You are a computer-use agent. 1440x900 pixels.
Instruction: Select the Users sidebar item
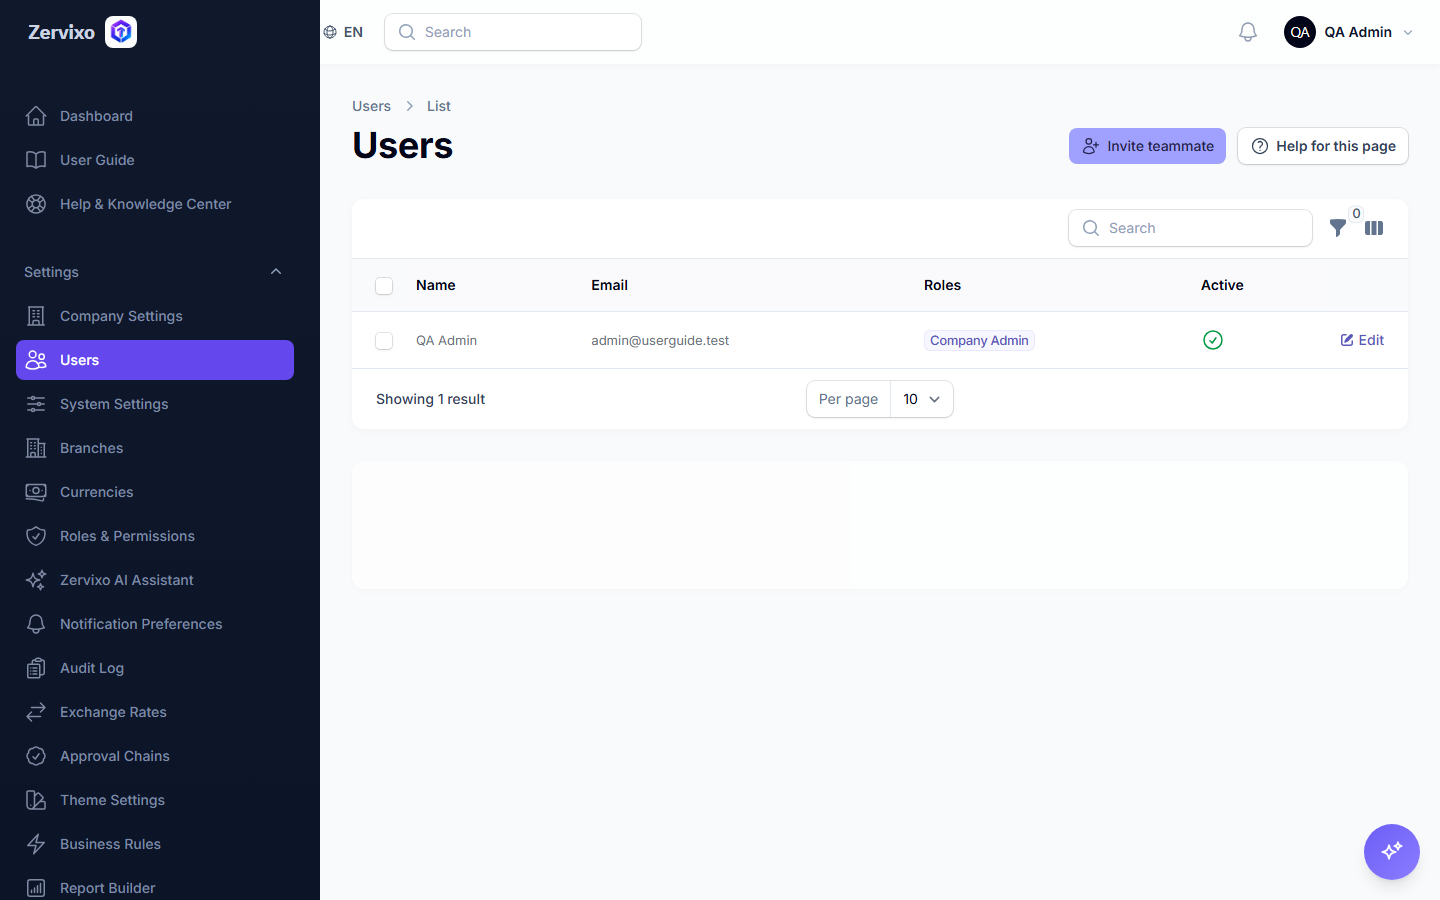tap(155, 360)
